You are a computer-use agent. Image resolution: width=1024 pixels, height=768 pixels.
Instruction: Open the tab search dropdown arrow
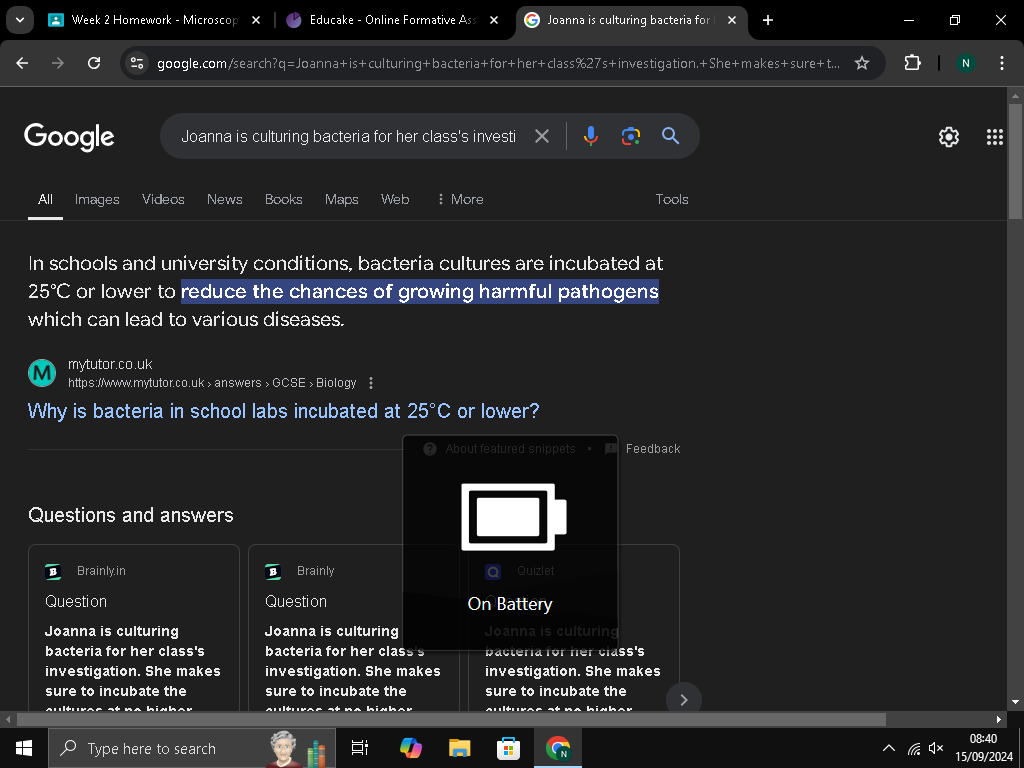coord(20,20)
